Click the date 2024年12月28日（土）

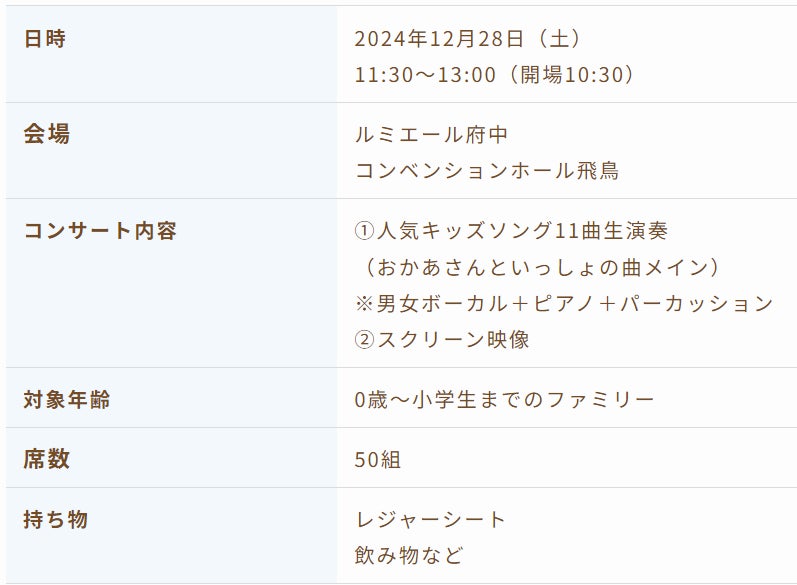point(468,39)
